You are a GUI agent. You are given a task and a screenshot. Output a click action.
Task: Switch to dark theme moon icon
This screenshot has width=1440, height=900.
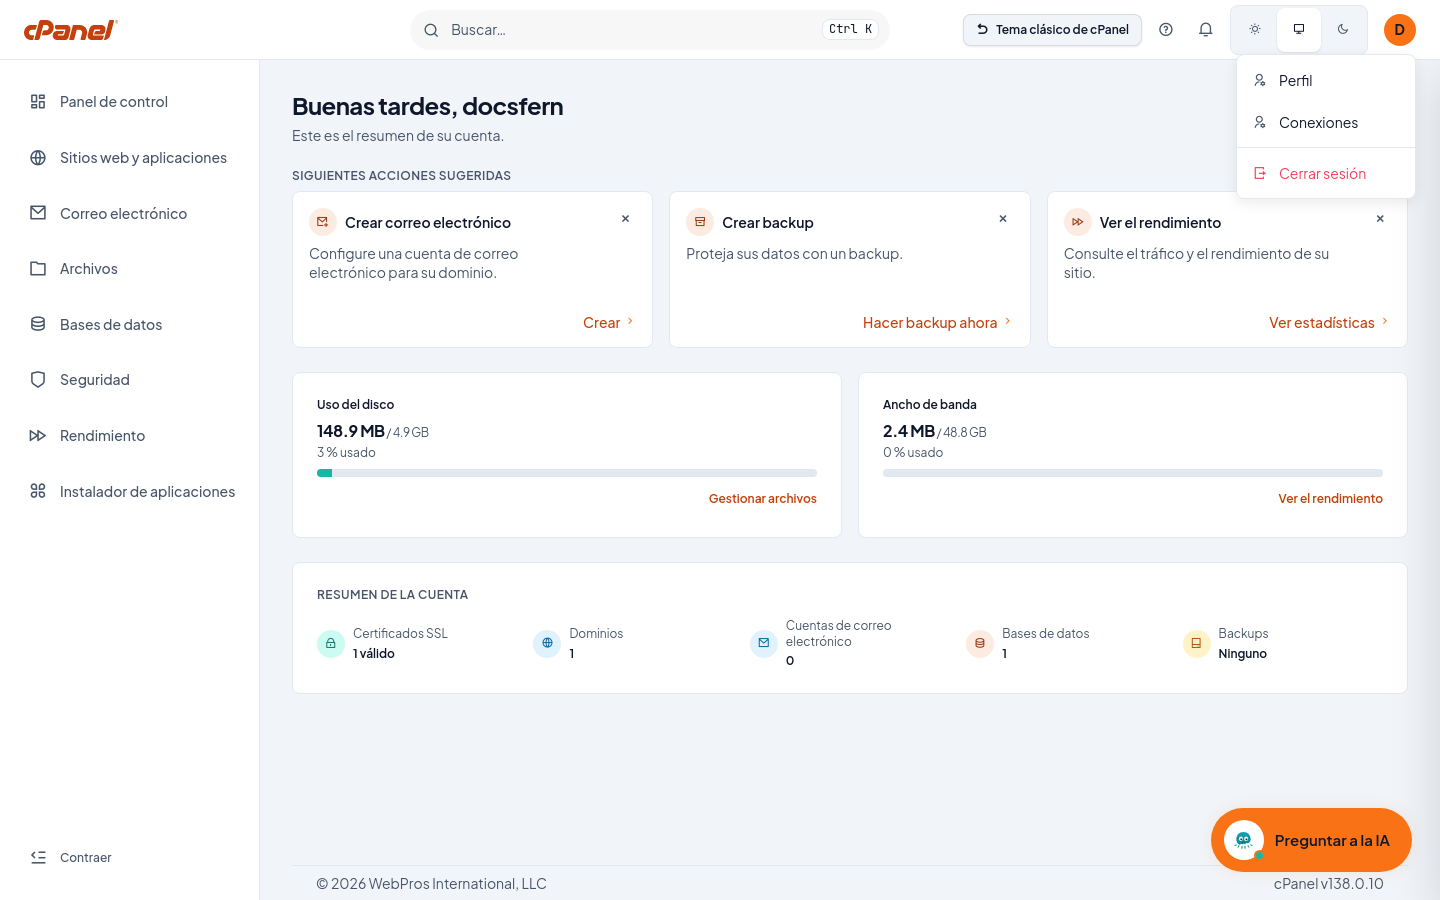tap(1343, 30)
